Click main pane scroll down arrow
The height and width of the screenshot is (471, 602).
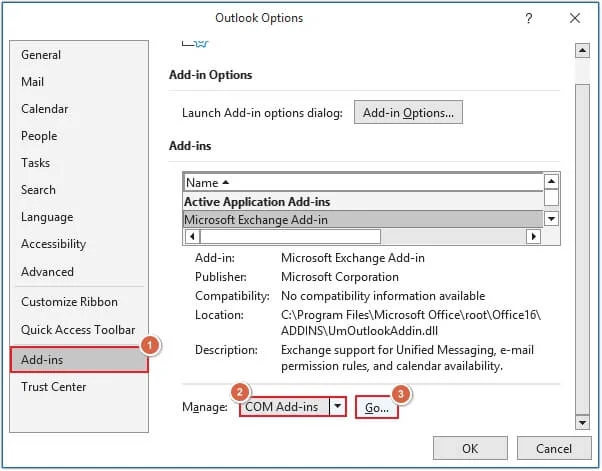tap(582, 423)
